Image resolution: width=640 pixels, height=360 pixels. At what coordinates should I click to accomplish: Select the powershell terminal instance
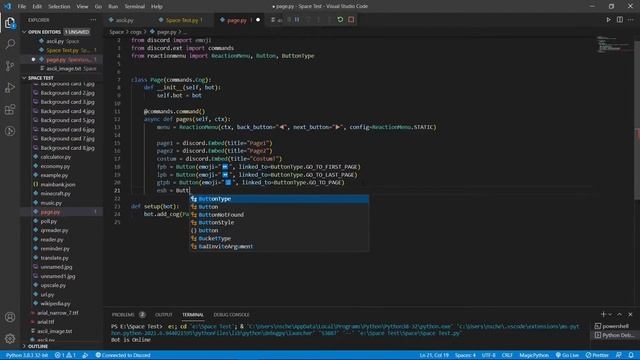tap(616, 326)
